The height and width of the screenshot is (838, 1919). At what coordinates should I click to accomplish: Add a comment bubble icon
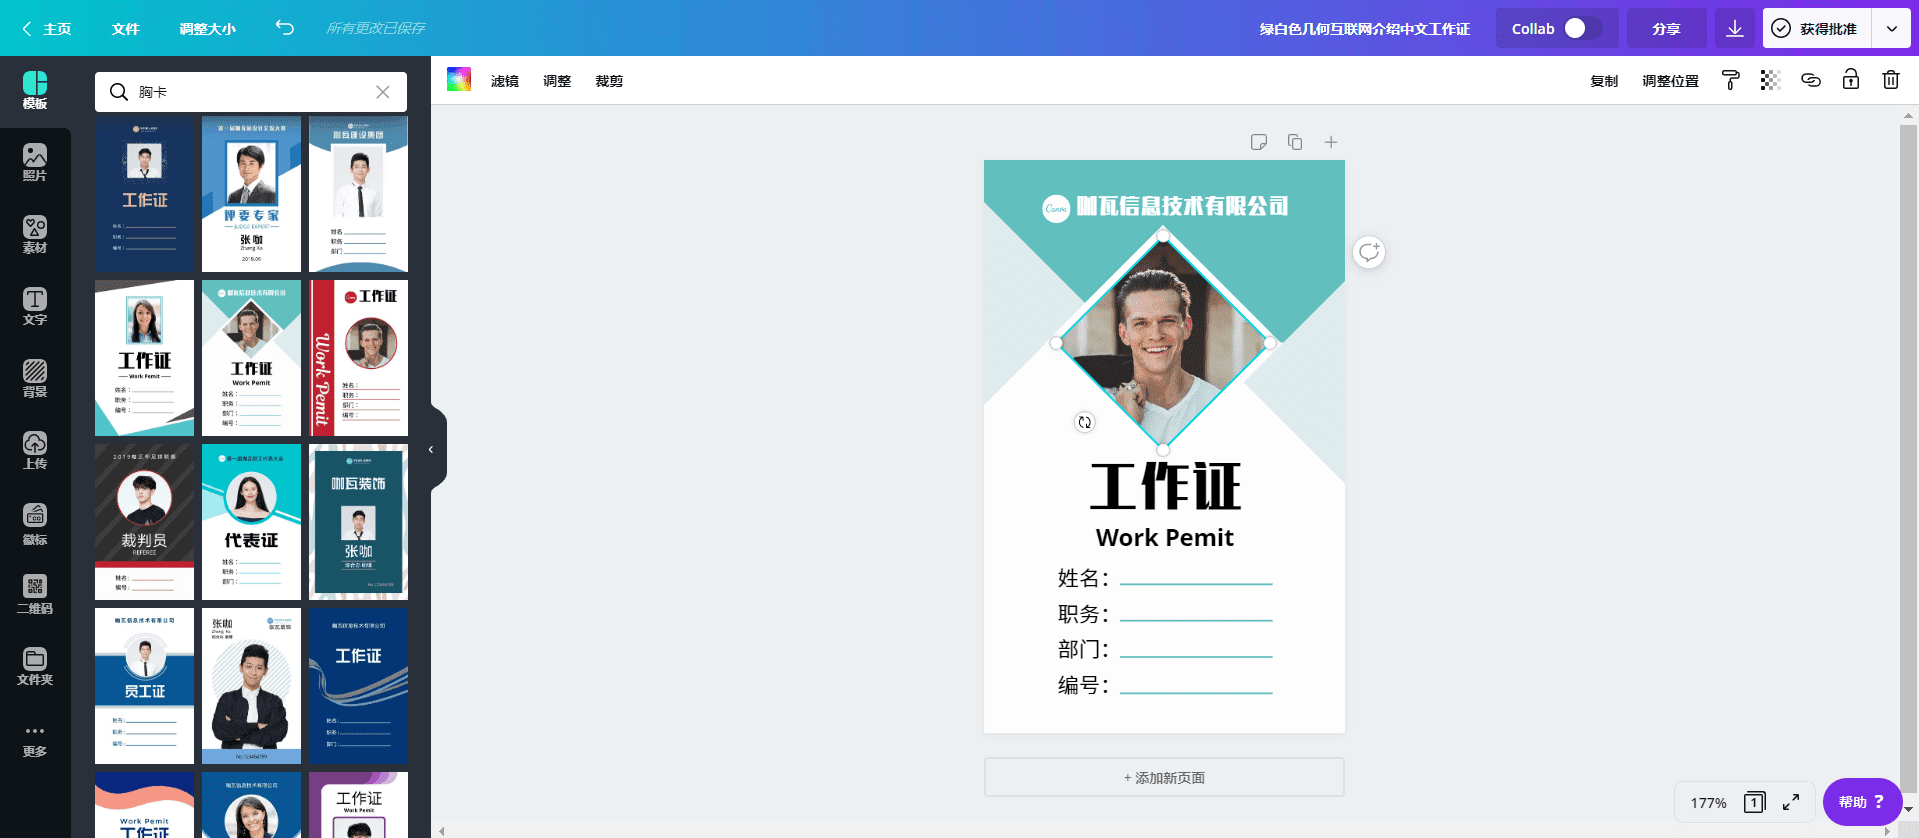1369,252
